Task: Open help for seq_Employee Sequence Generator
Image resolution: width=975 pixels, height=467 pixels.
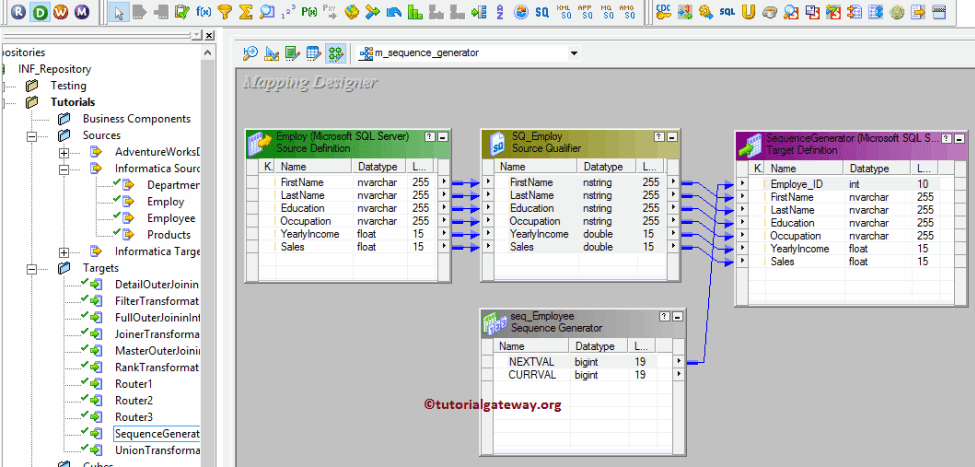Action: (665, 317)
